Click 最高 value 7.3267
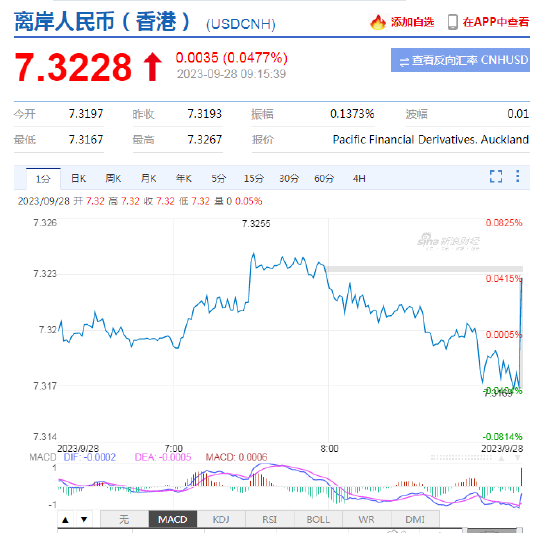The image size is (550, 533). click(204, 140)
